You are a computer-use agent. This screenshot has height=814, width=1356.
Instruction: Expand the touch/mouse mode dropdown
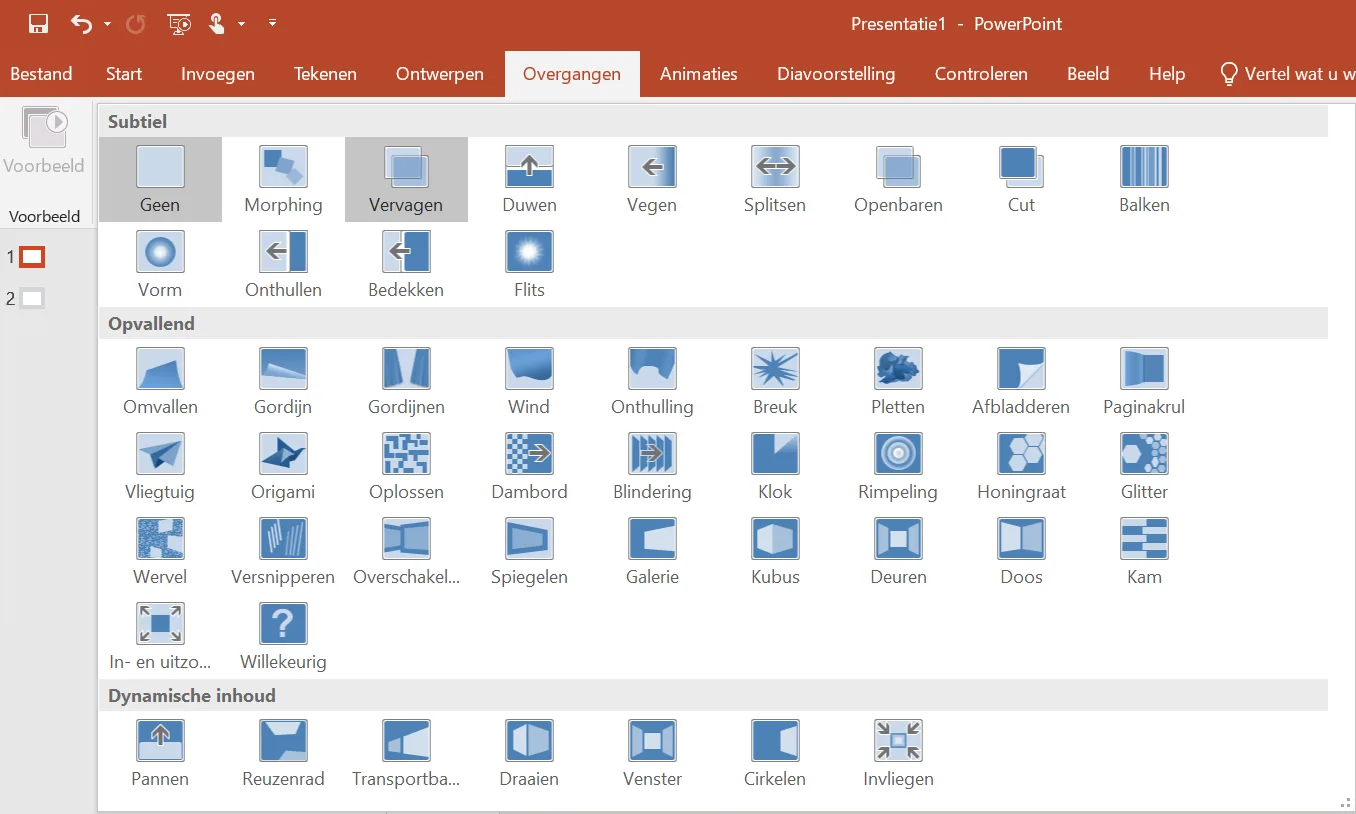(242, 24)
